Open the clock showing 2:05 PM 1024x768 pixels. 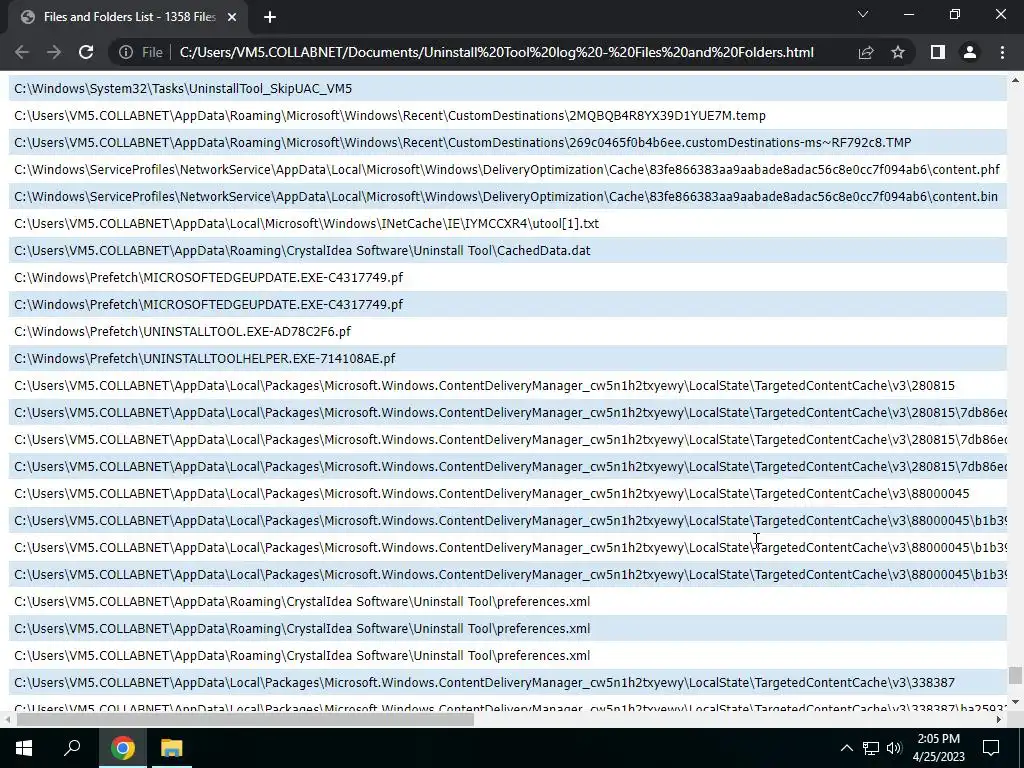click(x=938, y=748)
